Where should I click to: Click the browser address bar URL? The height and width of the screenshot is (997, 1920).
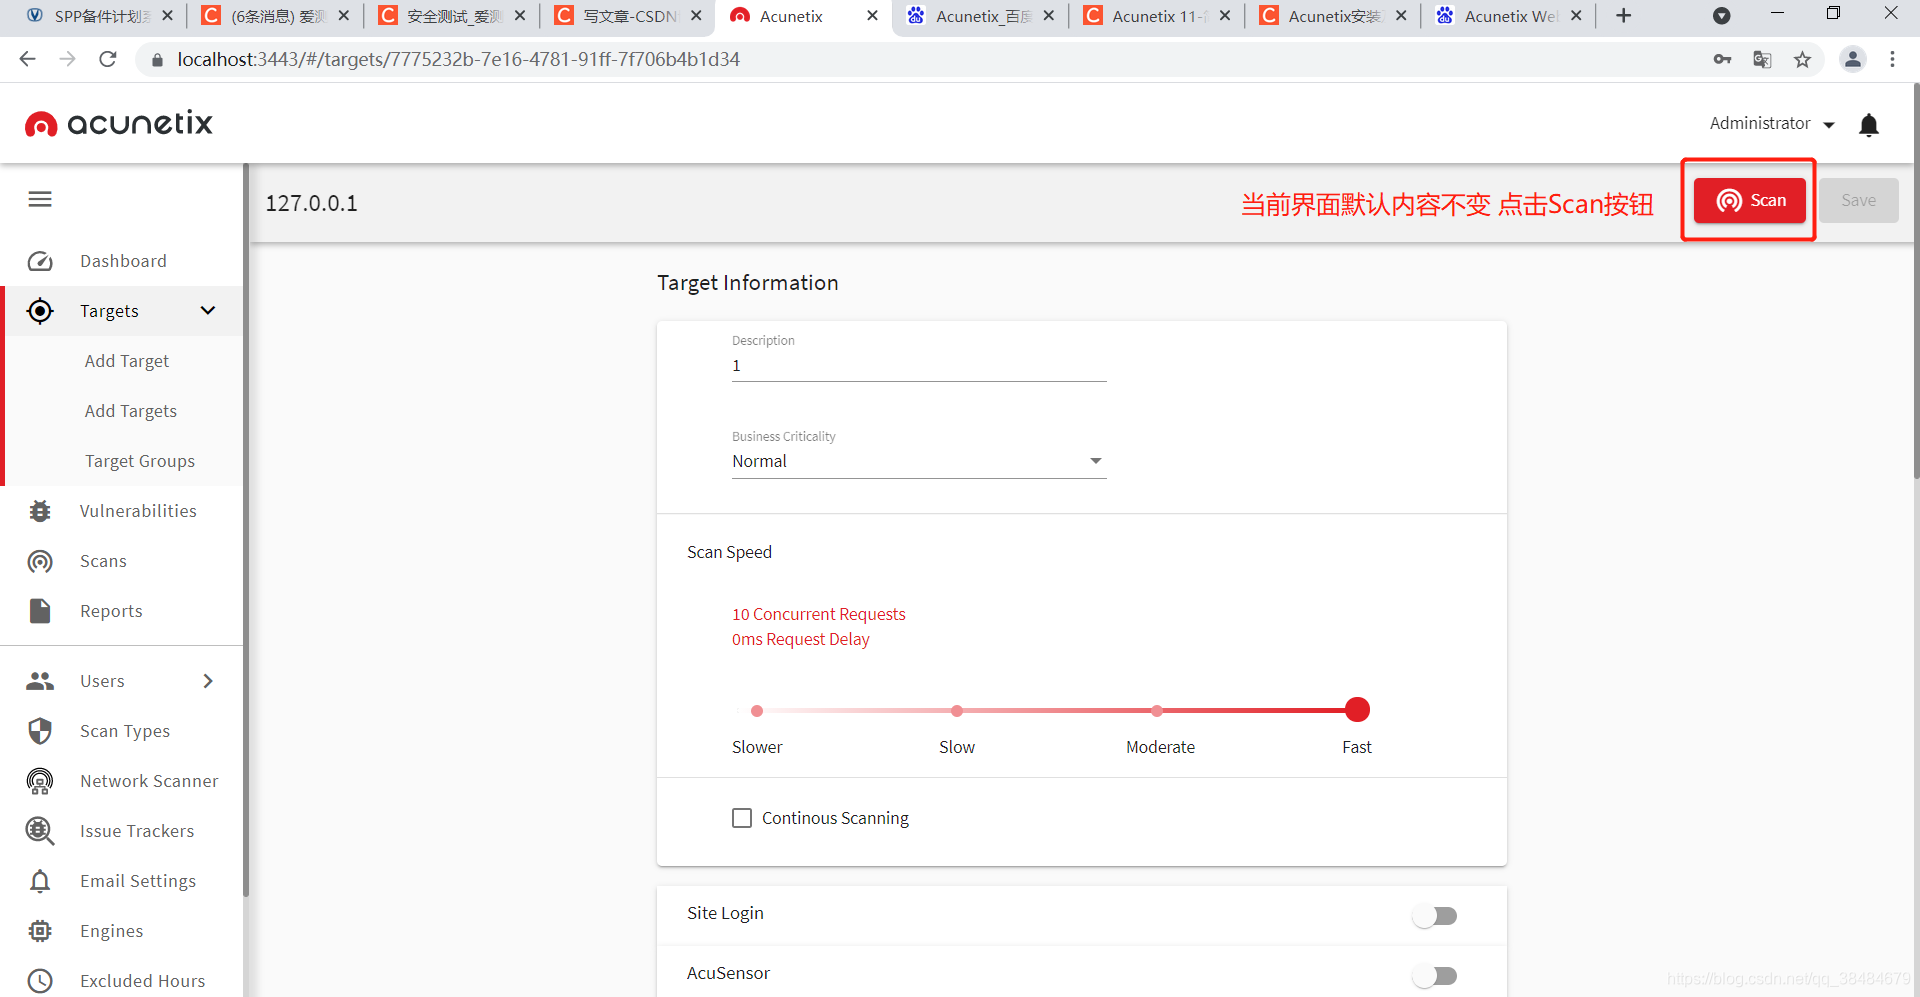tap(458, 59)
